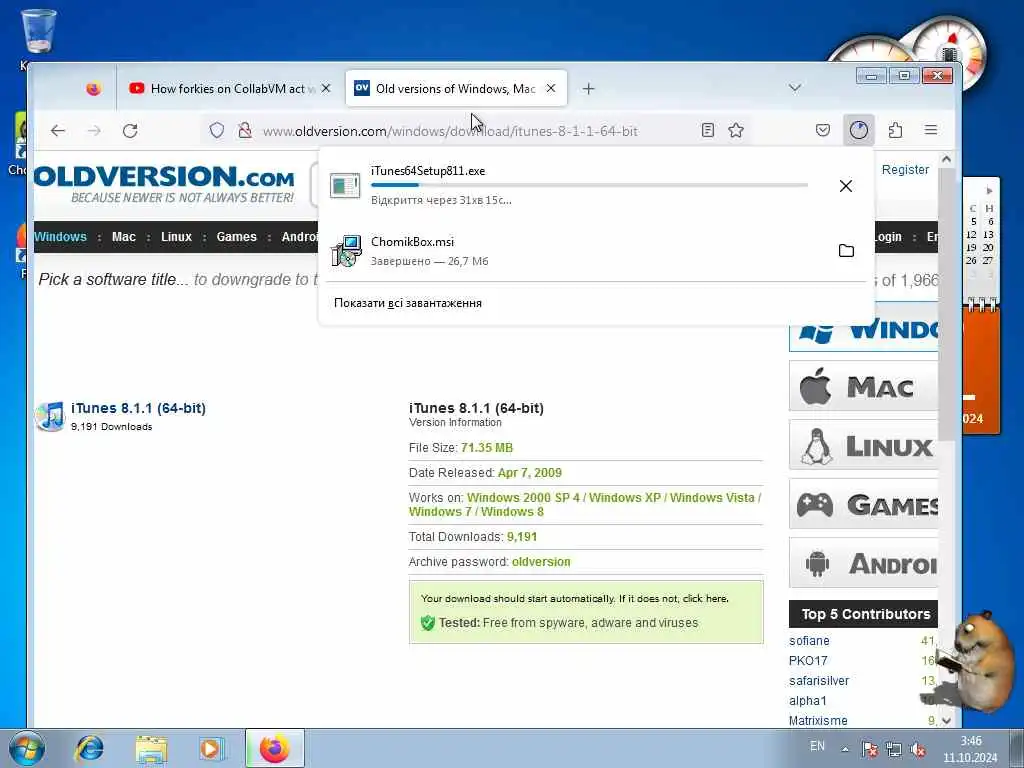Open the alpha1 contributor link

[x=808, y=701]
